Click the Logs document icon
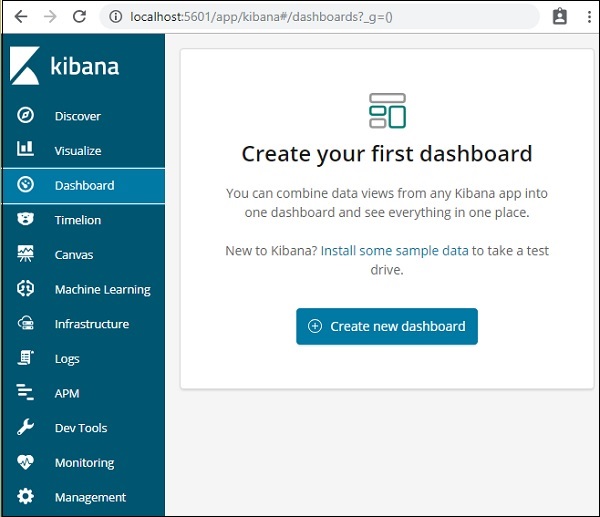Screen dimensions: 600x517 pos(26,358)
